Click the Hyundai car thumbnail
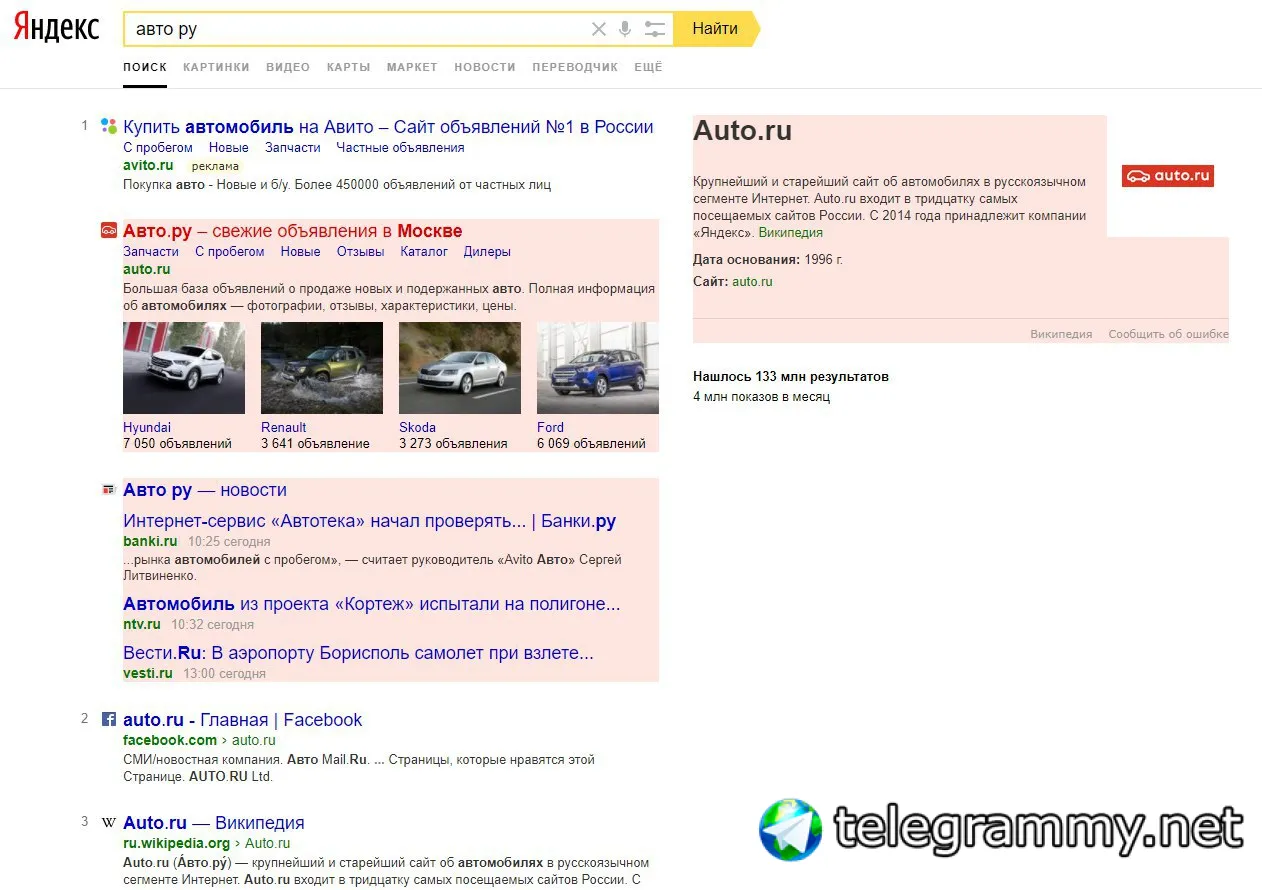This screenshot has width=1262, height=890. 184,368
